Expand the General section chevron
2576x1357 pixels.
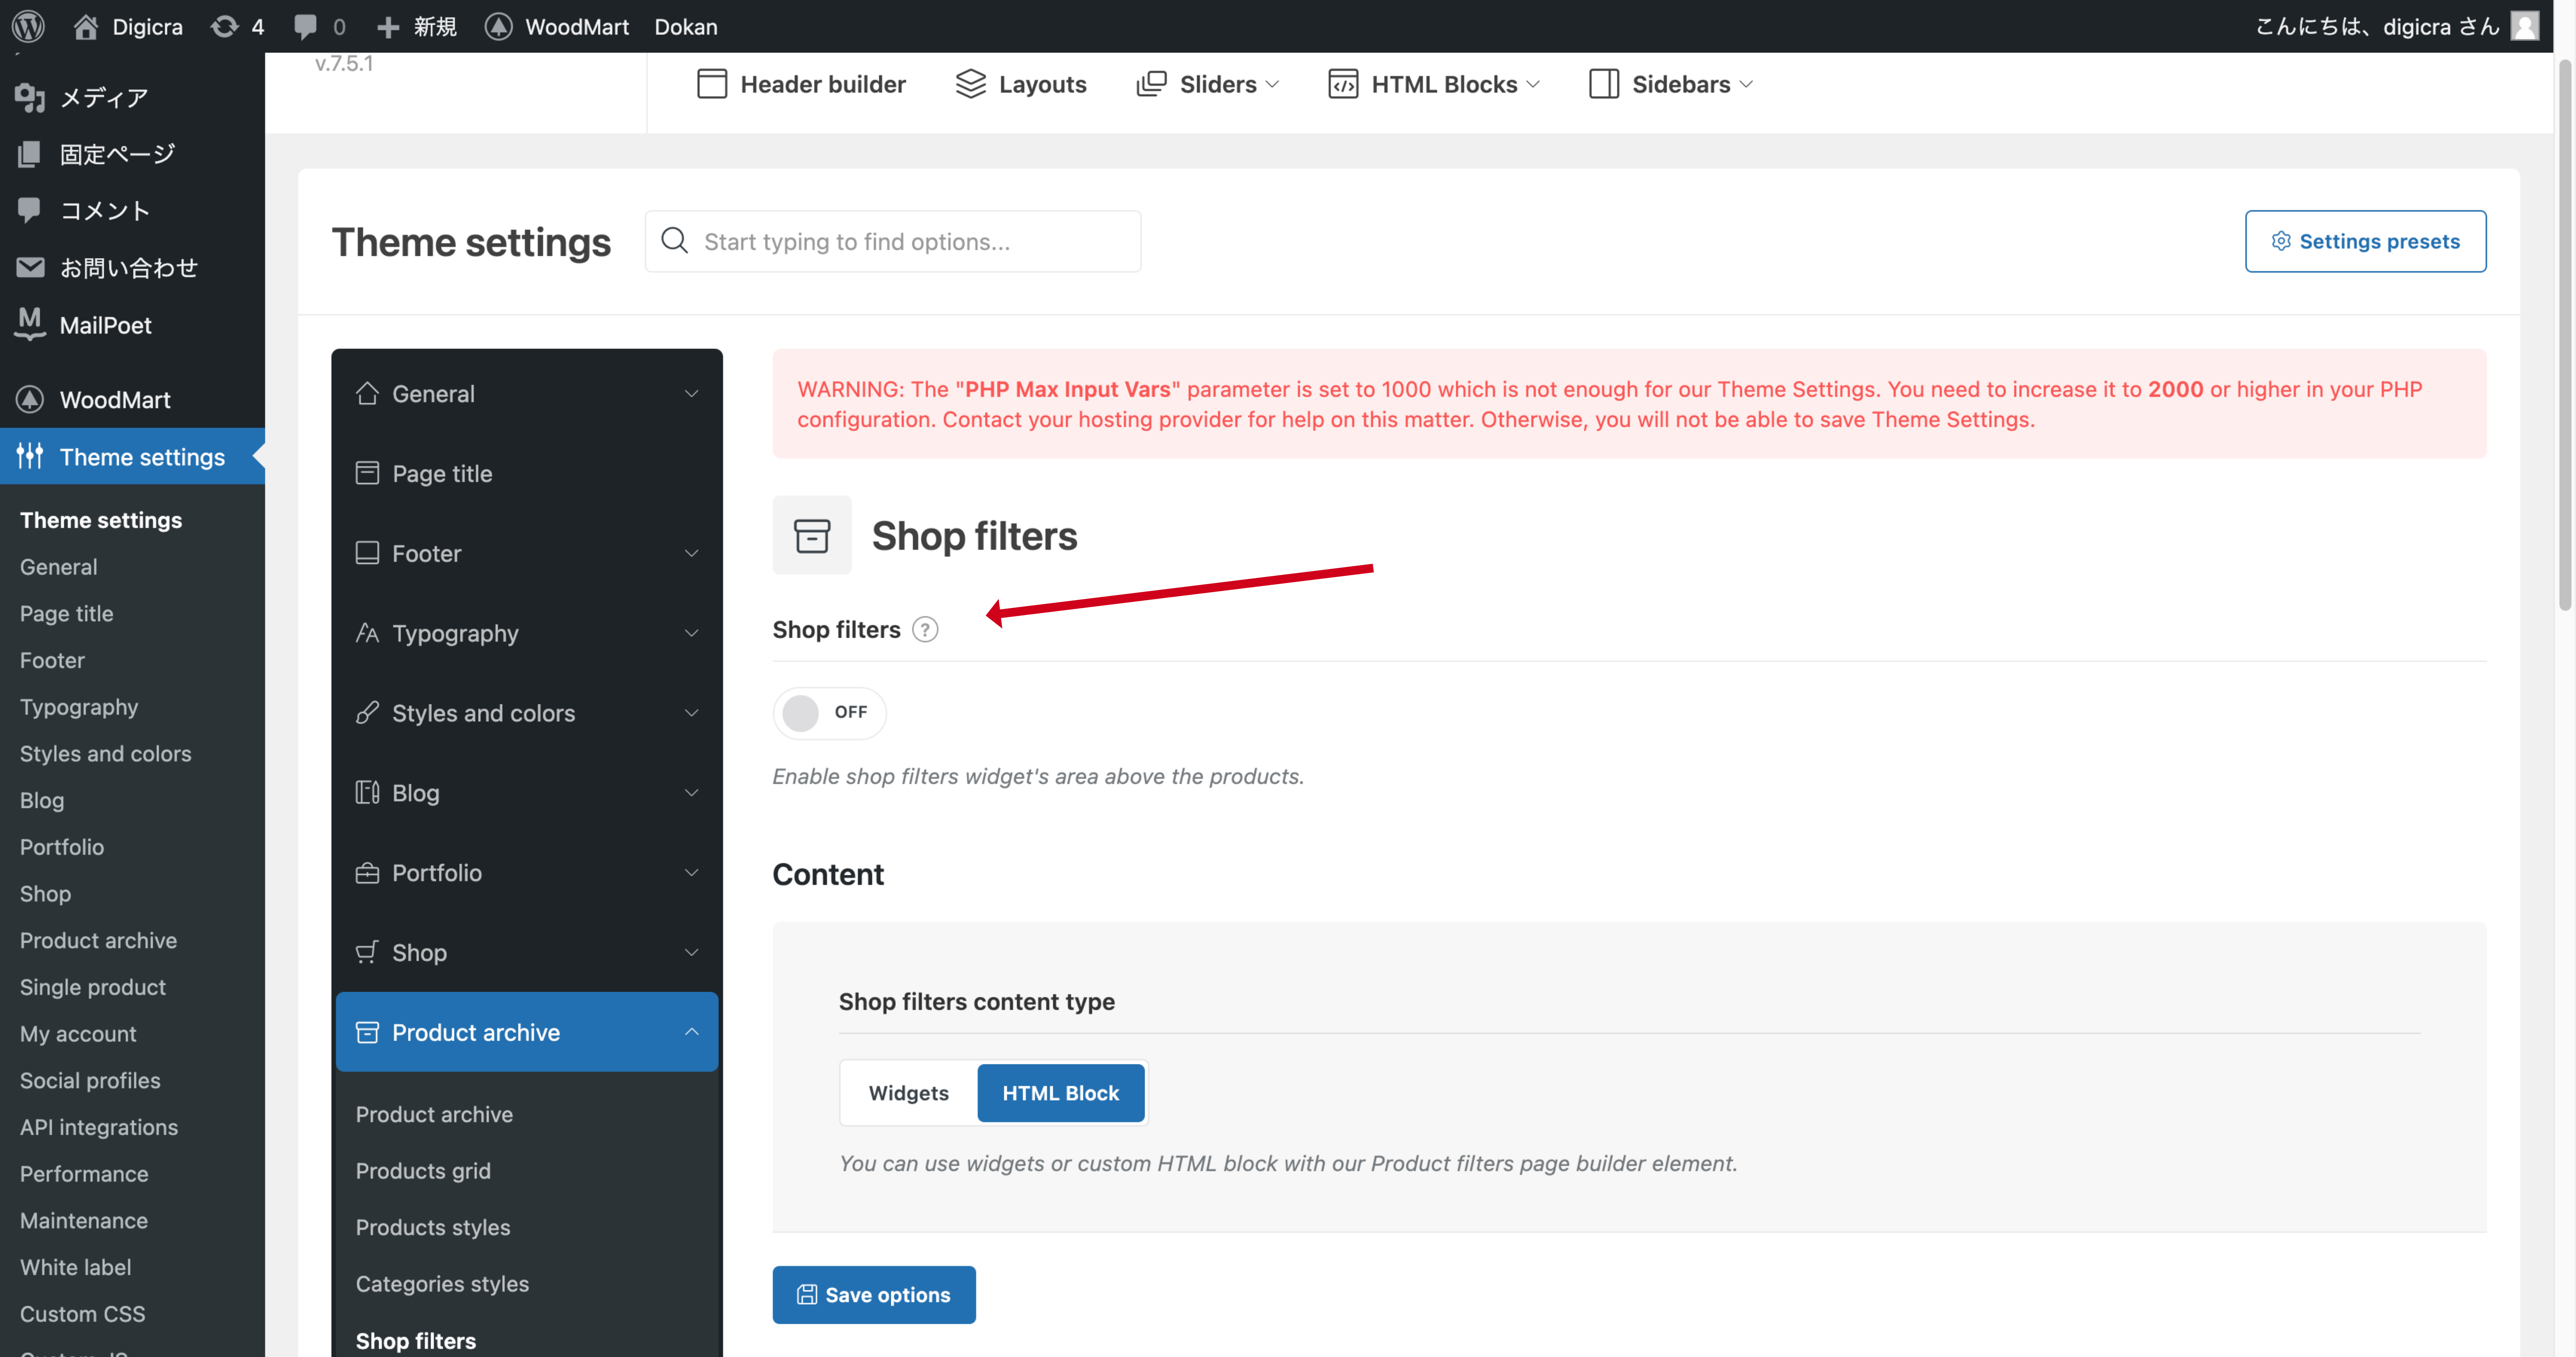pos(691,394)
